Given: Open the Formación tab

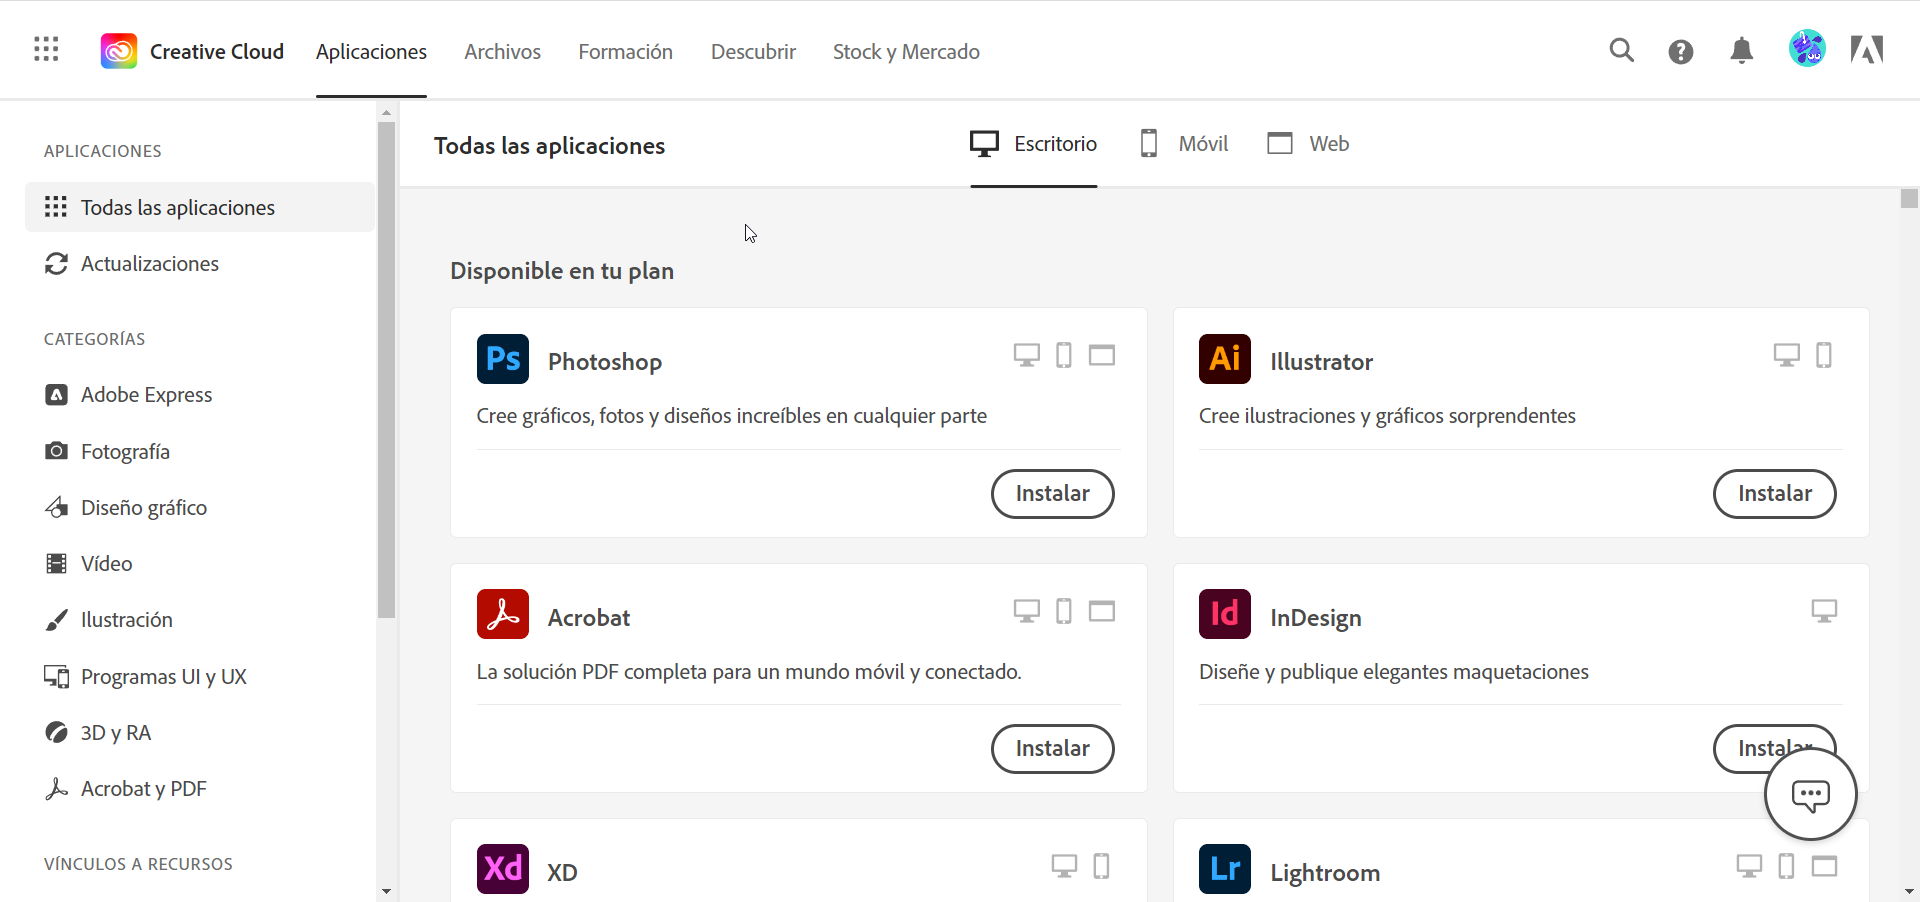Looking at the screenshot, I should tap(625, 52).
